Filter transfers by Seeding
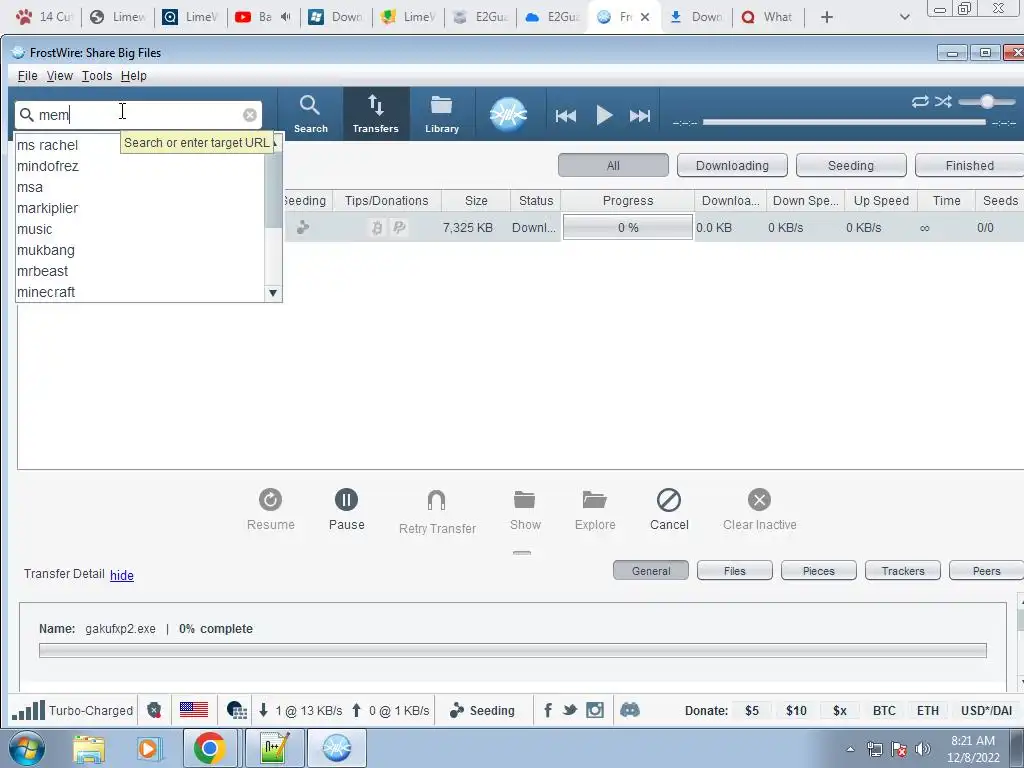Viewport: 1024px width, 768px height. tap(851, 165)
